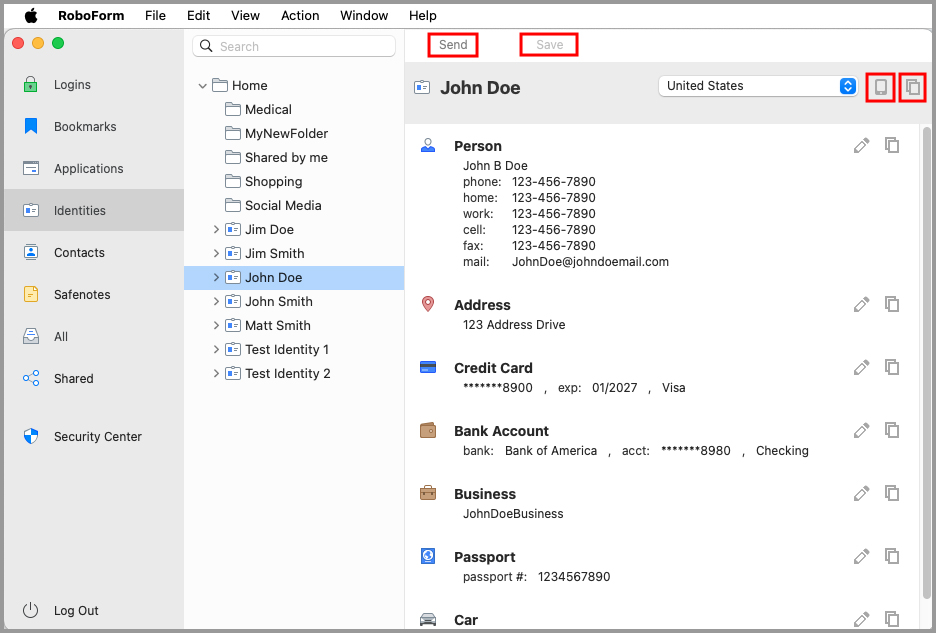Open the View menu
This screenshot has width=936, height=633.
[x=245, y=16]
